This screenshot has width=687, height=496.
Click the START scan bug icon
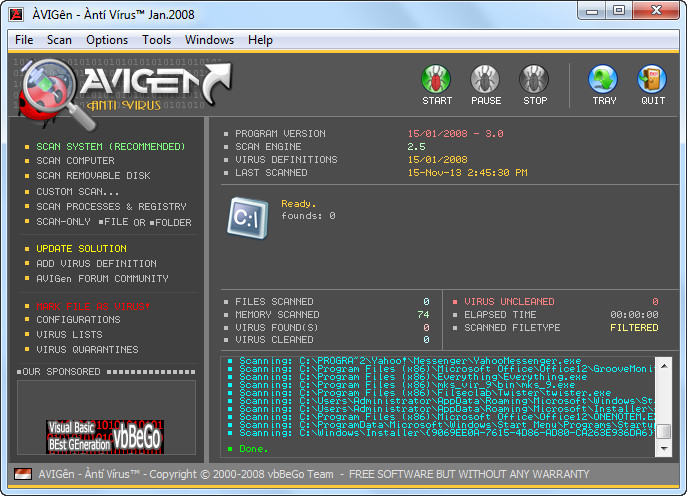(x=436, y=80)
